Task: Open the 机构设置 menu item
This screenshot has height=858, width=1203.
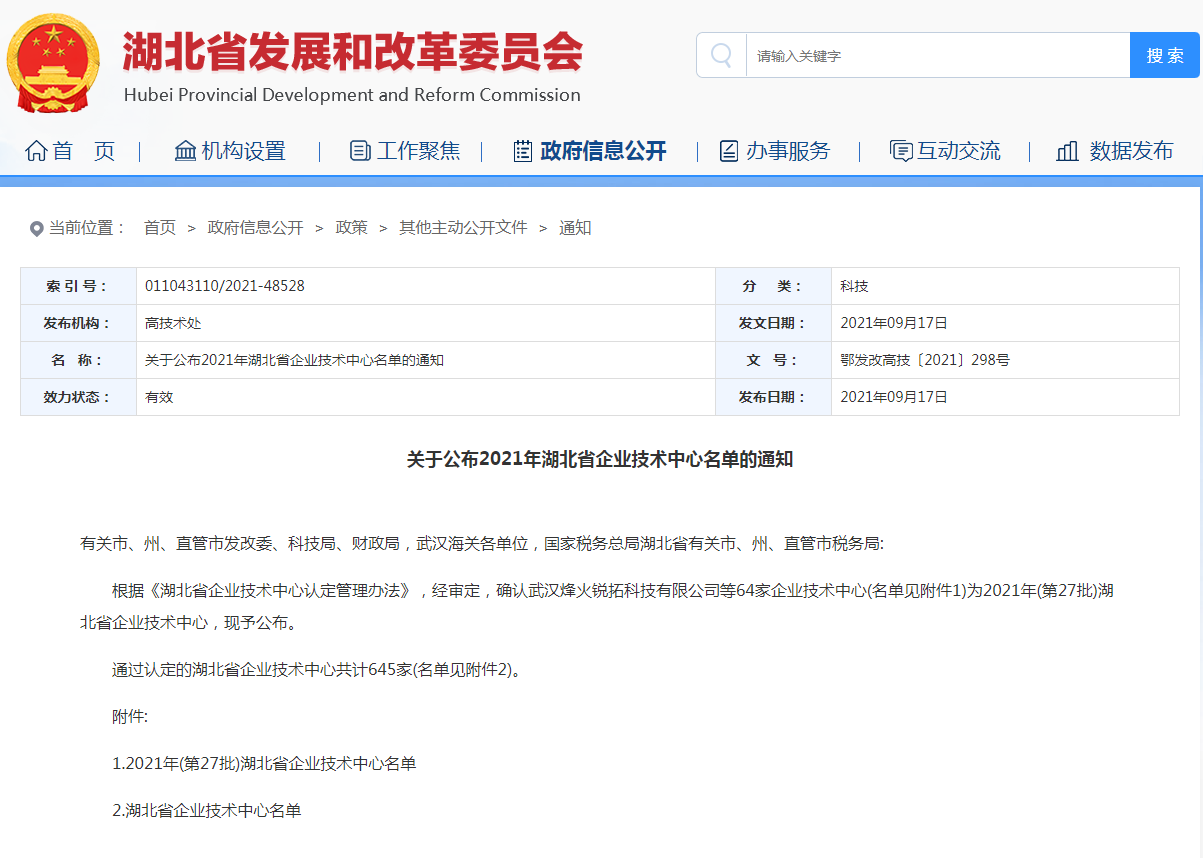Action: (x=243, y=151)
